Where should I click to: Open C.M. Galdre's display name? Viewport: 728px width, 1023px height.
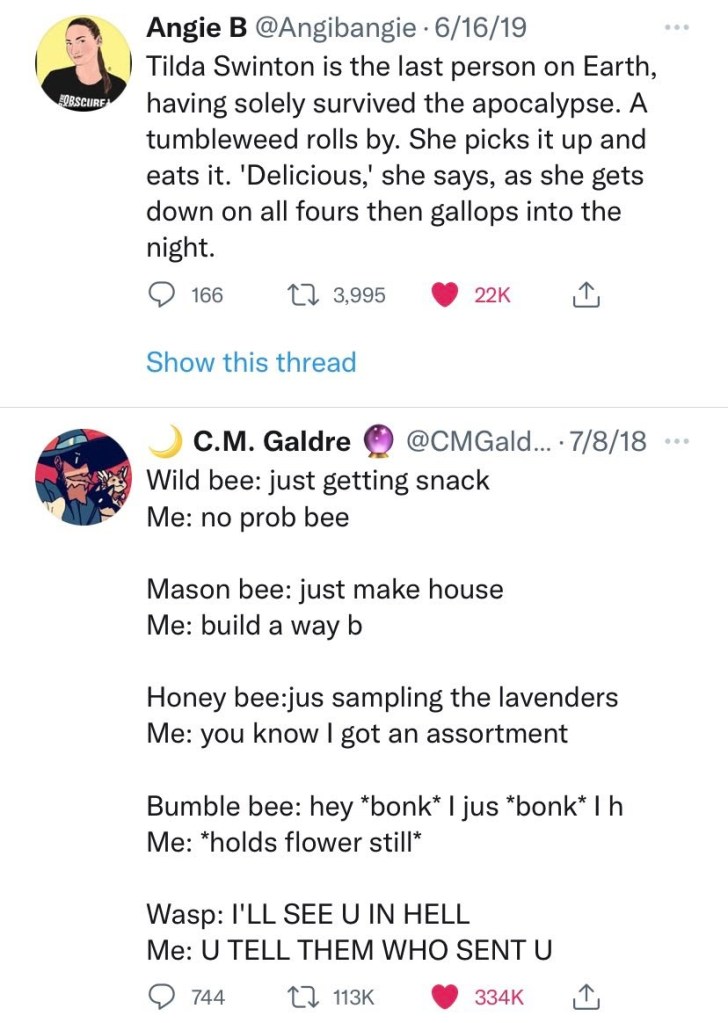click(x=271, y=441)
